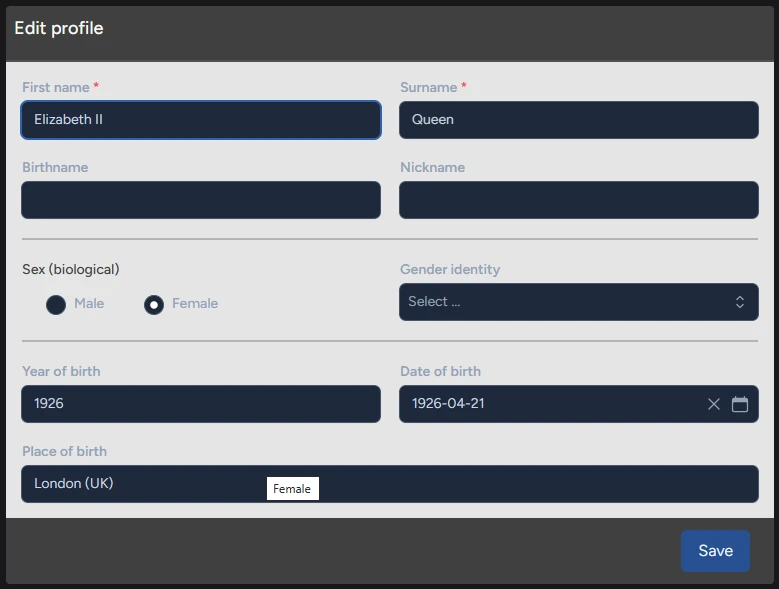This screenshot has height=589, width=779.
Task: Click the empty Birthname input field
Action: point(200,200)
